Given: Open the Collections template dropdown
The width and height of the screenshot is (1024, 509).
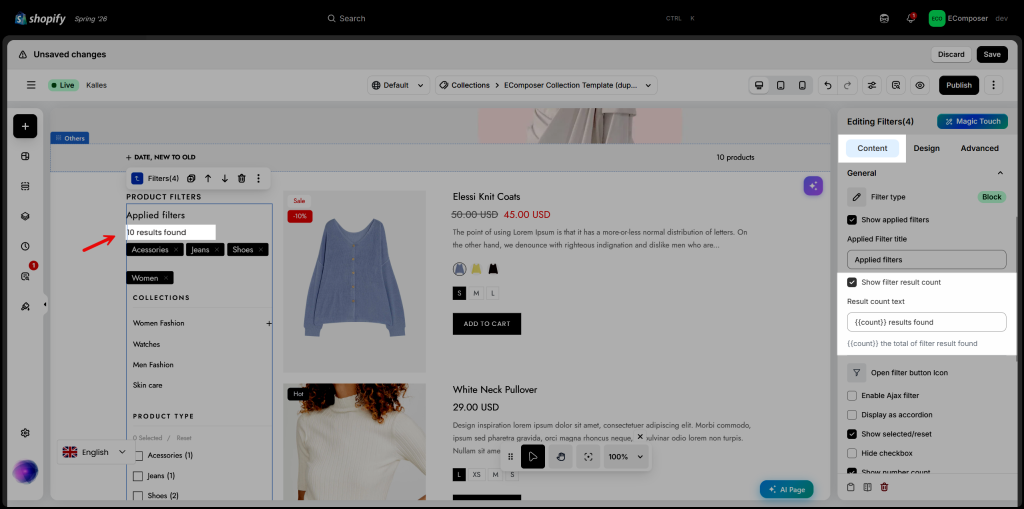Looking at the screenshot, I should point(546,85).
